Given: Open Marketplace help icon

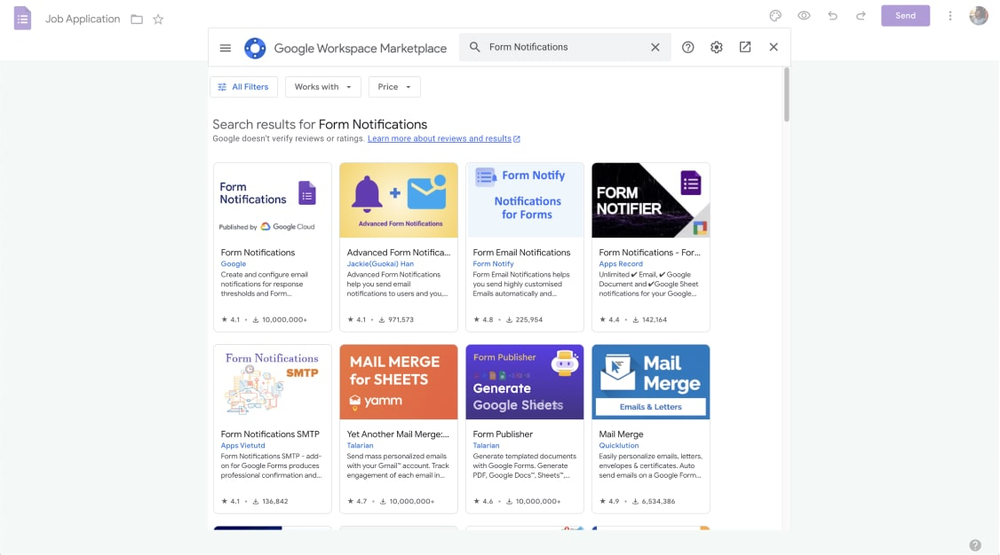Looking at the screenshot, I should tap(688, 48).
